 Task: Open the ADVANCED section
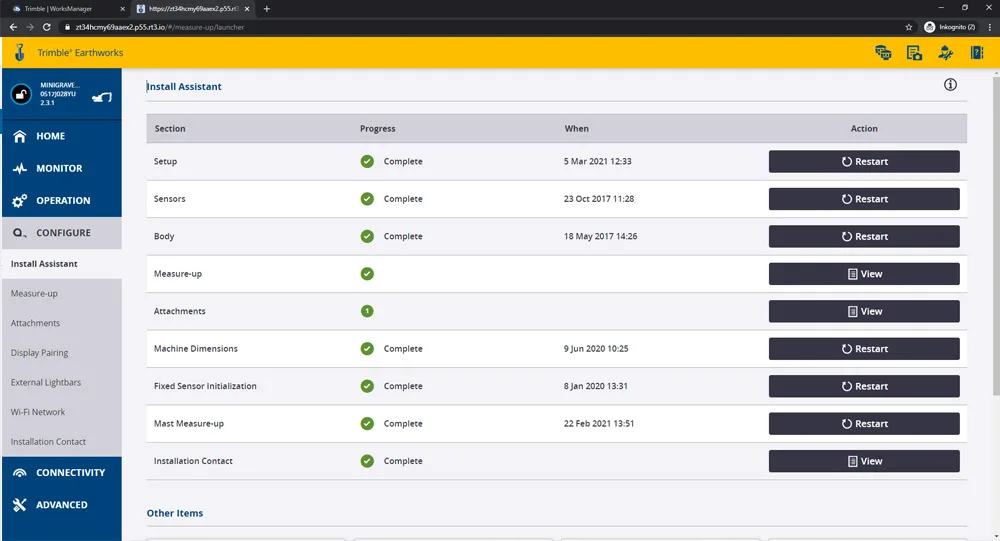tap(61, 505)
